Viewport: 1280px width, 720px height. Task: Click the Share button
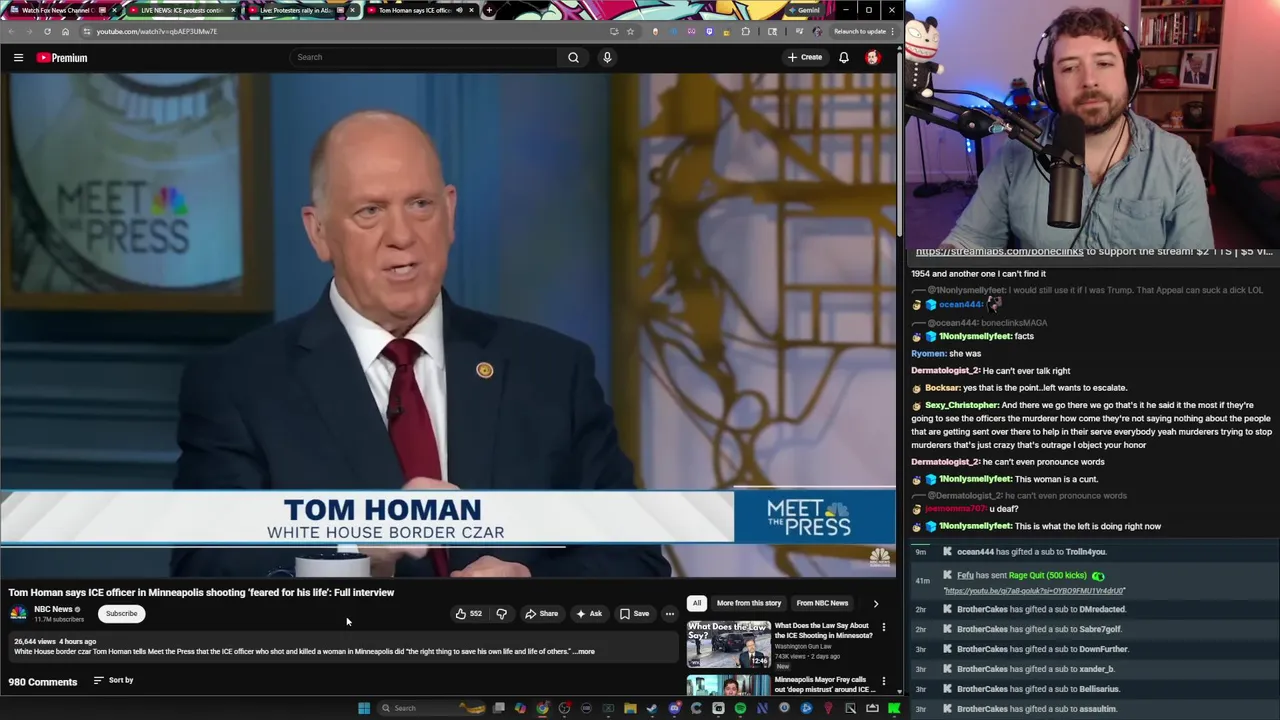point(542,614)
